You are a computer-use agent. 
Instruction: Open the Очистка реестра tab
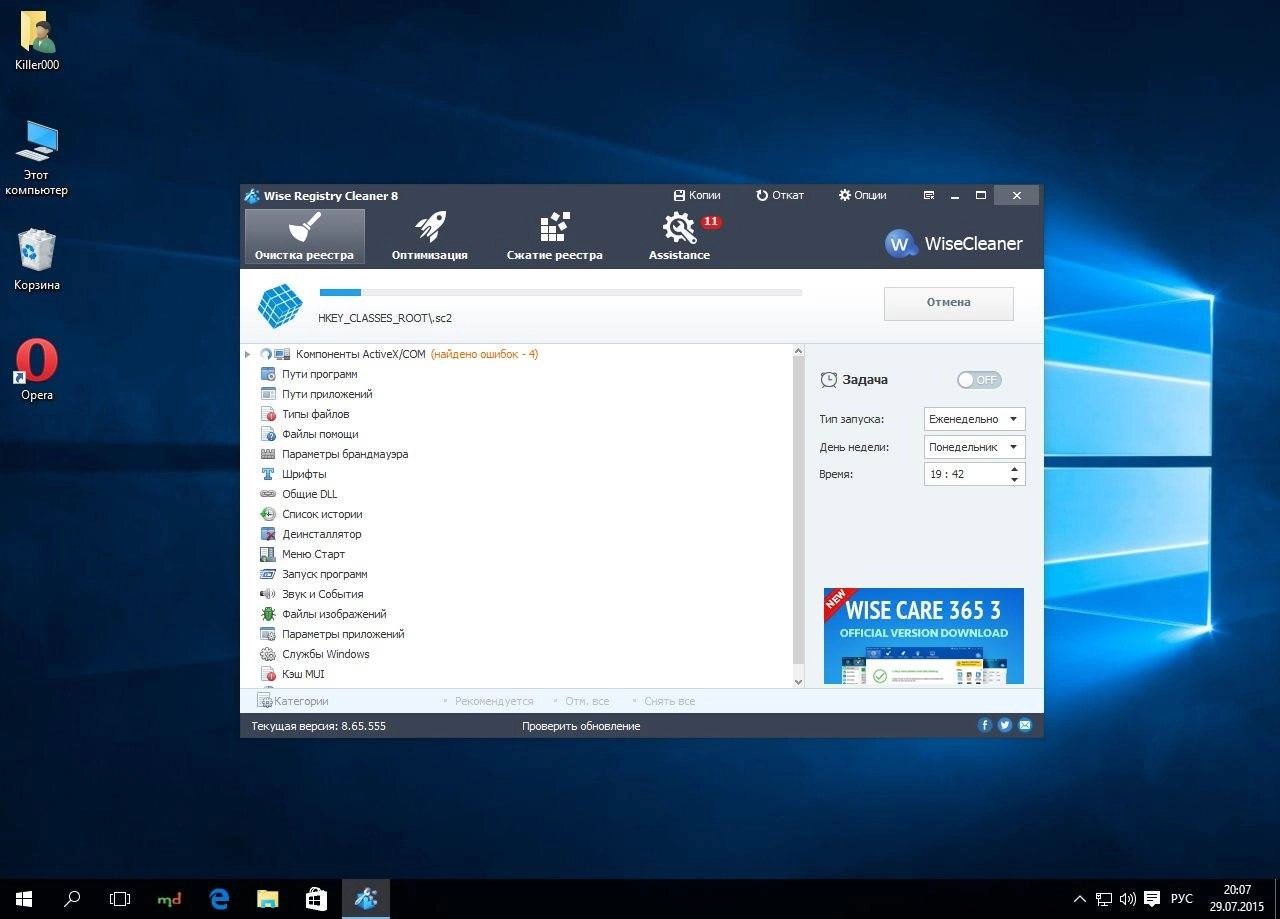point(304,236)
